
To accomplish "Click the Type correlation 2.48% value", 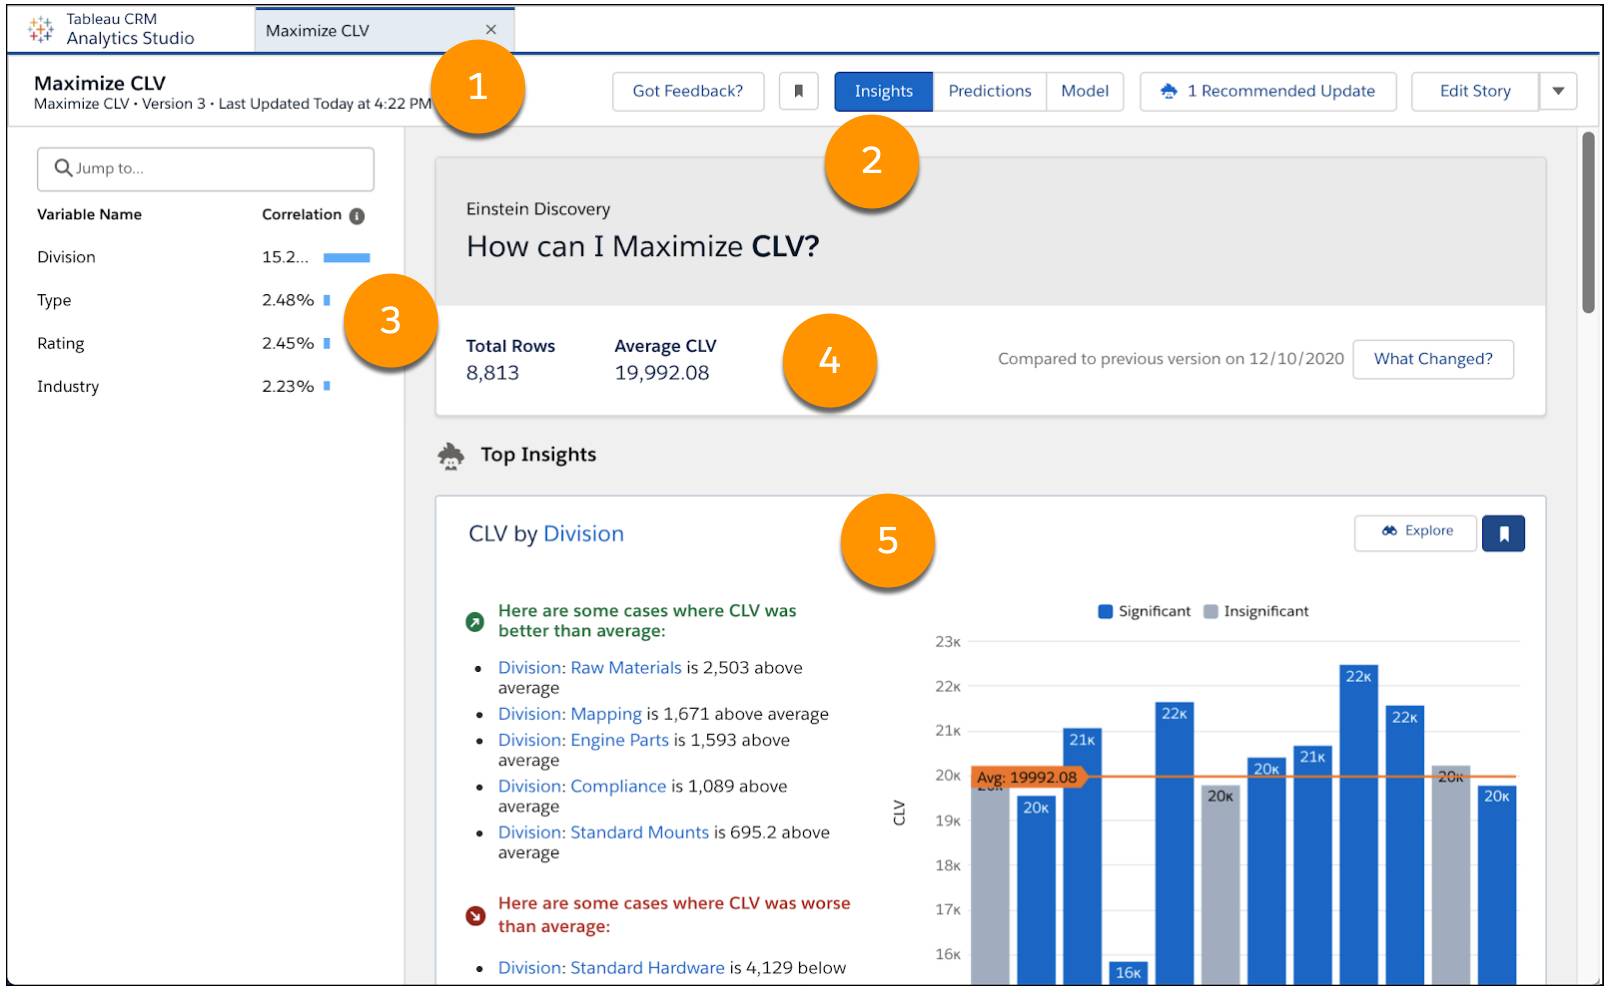I will [x=288, y=300].
